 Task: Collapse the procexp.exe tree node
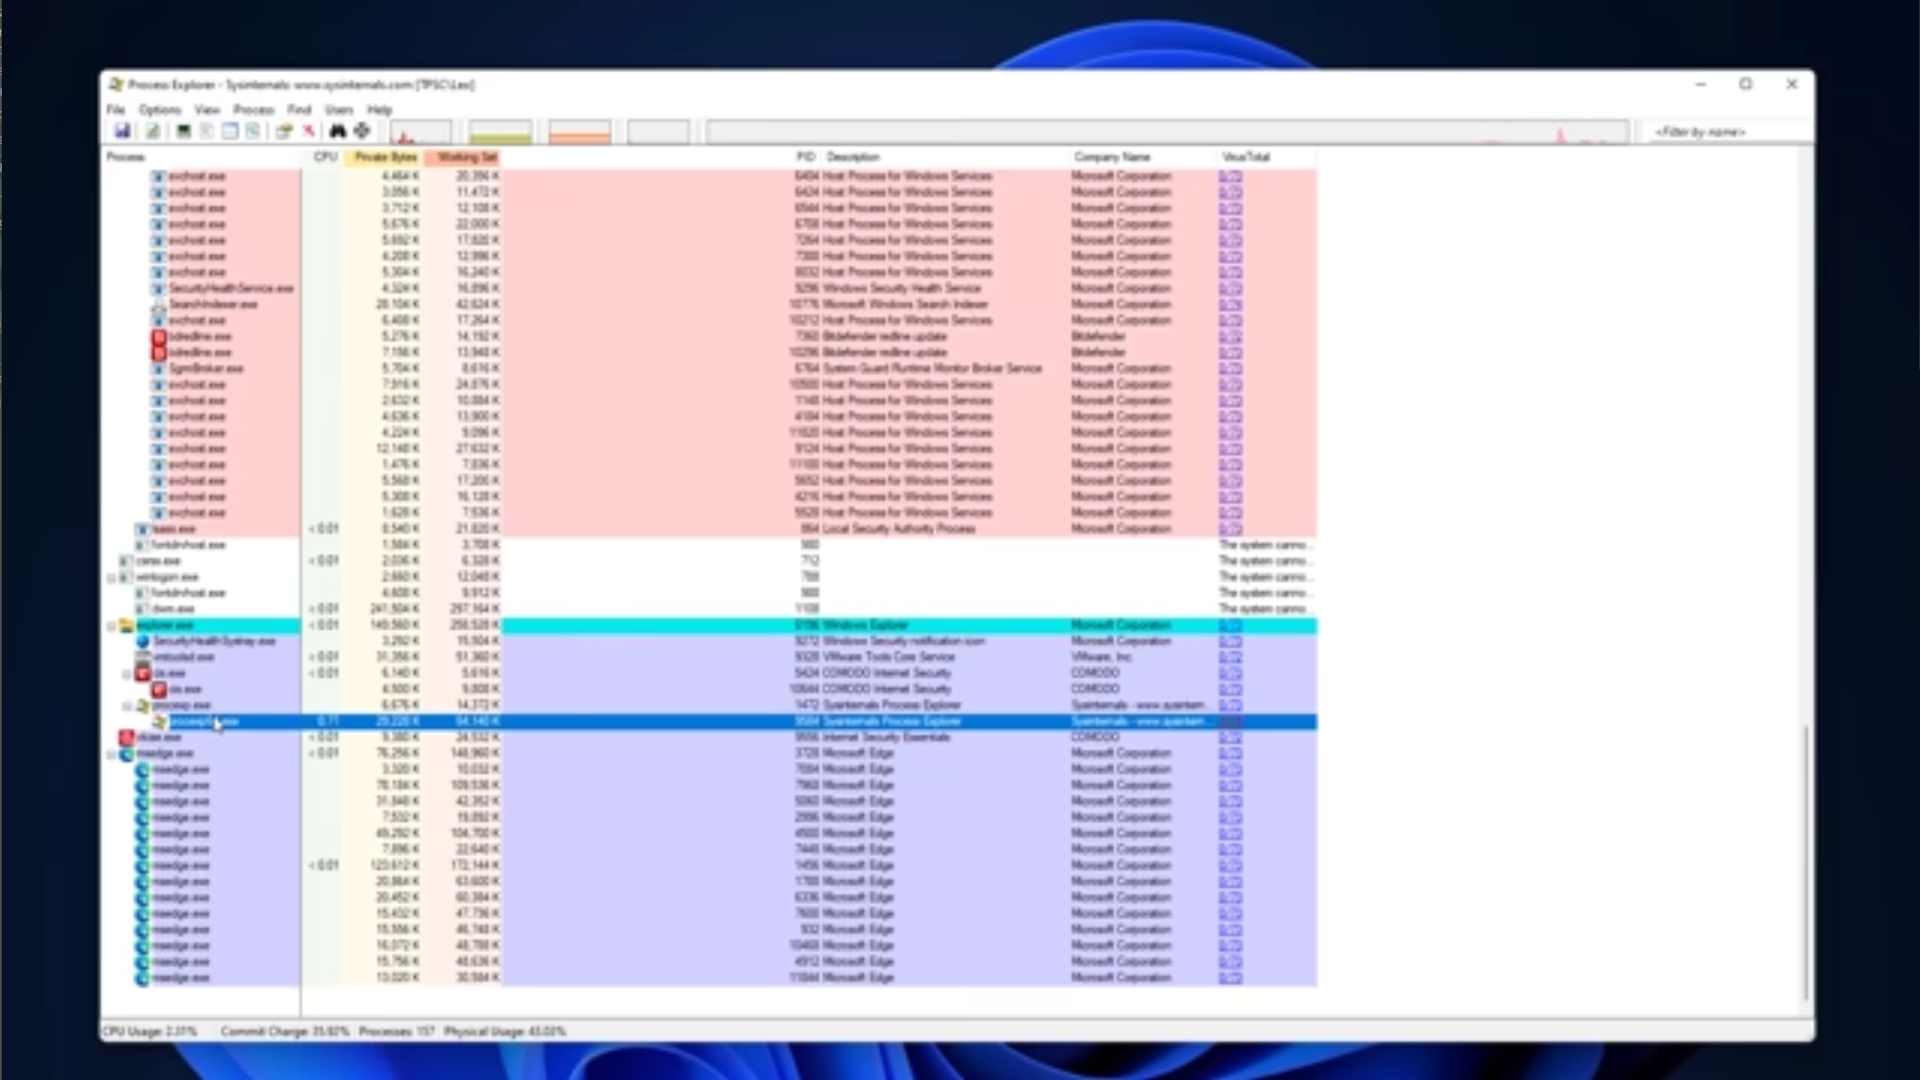click(x=127, y=706)
